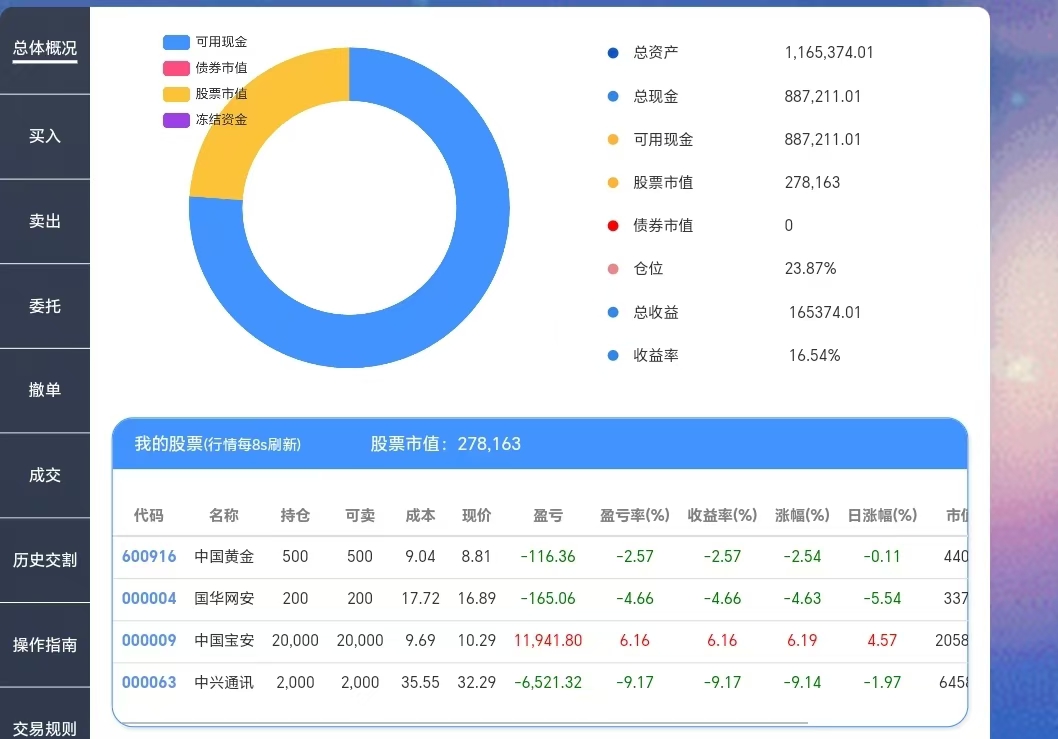Viewport: 1058px width, 739px height.
Task: Select the 撤单 sidebar option
Action: pos(44,390)
